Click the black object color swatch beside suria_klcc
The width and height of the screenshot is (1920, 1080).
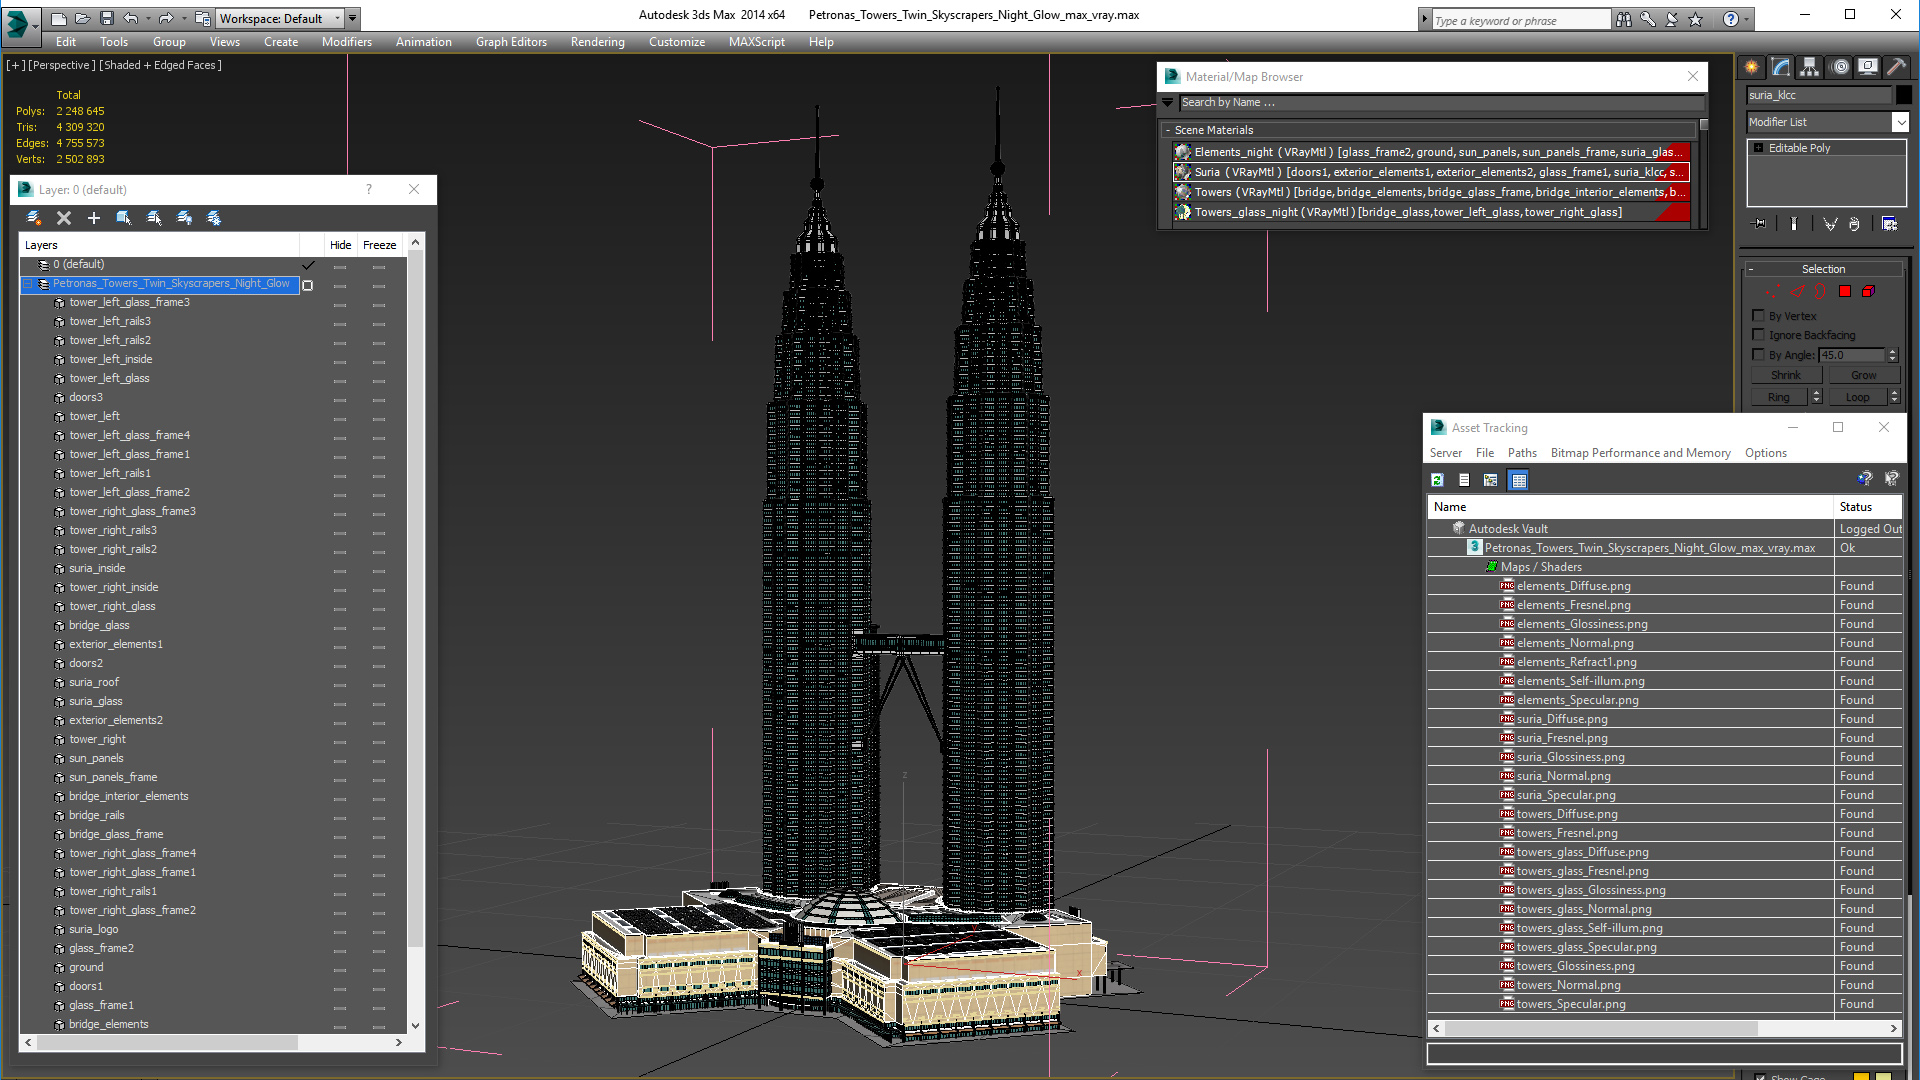coord(1904,95)
